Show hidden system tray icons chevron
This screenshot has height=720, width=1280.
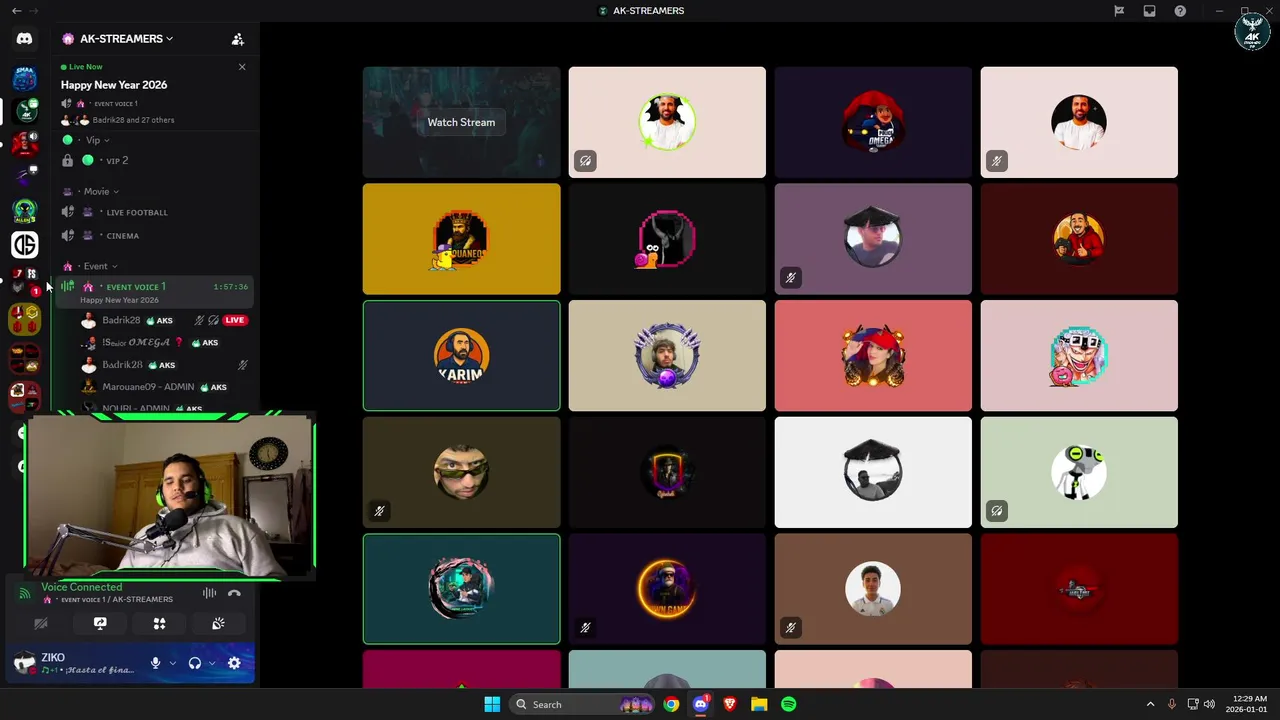tap(1150, 704)
